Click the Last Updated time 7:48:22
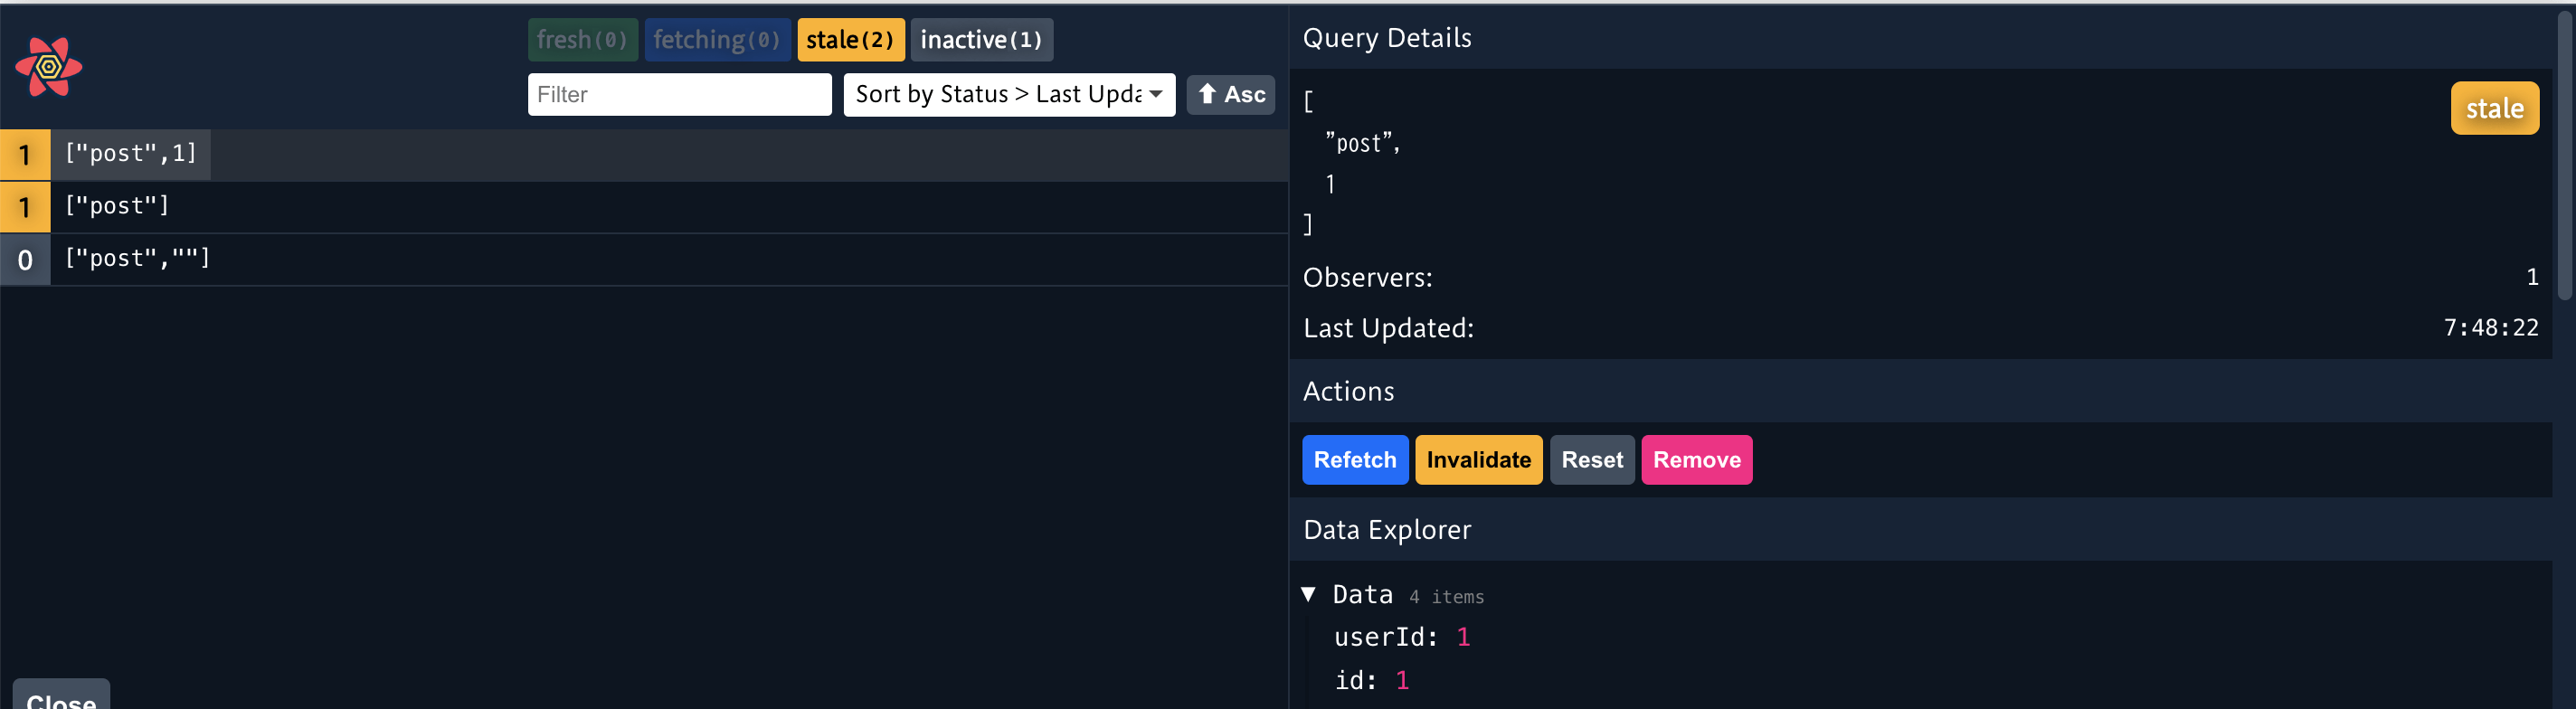 pos(2490,328)
